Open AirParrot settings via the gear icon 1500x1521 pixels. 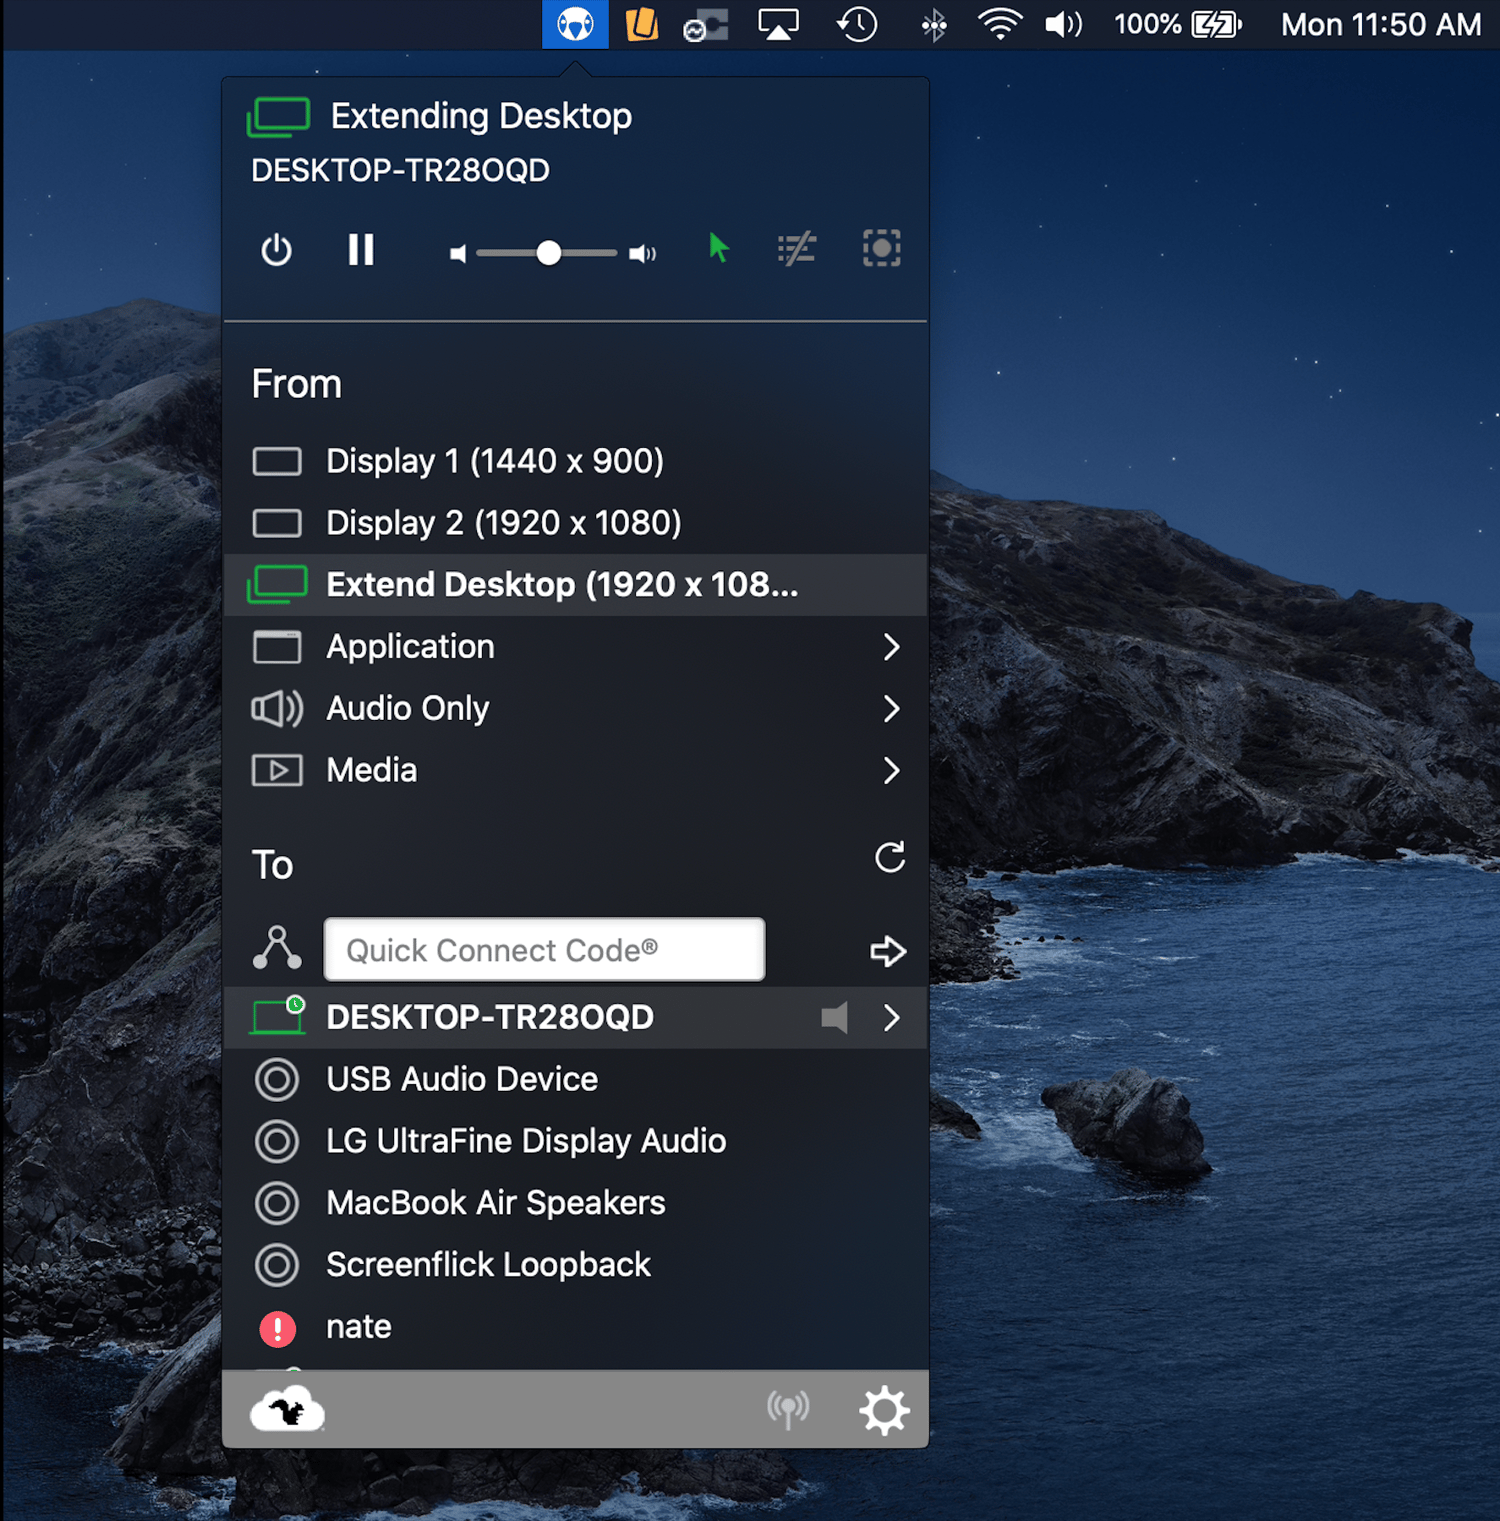[884, 1409]
